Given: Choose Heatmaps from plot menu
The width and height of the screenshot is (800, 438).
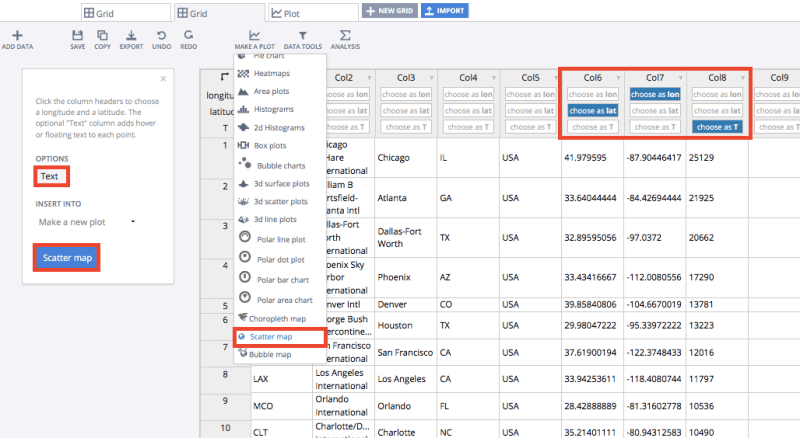Looking at the screenshot, I should point(271,74).
